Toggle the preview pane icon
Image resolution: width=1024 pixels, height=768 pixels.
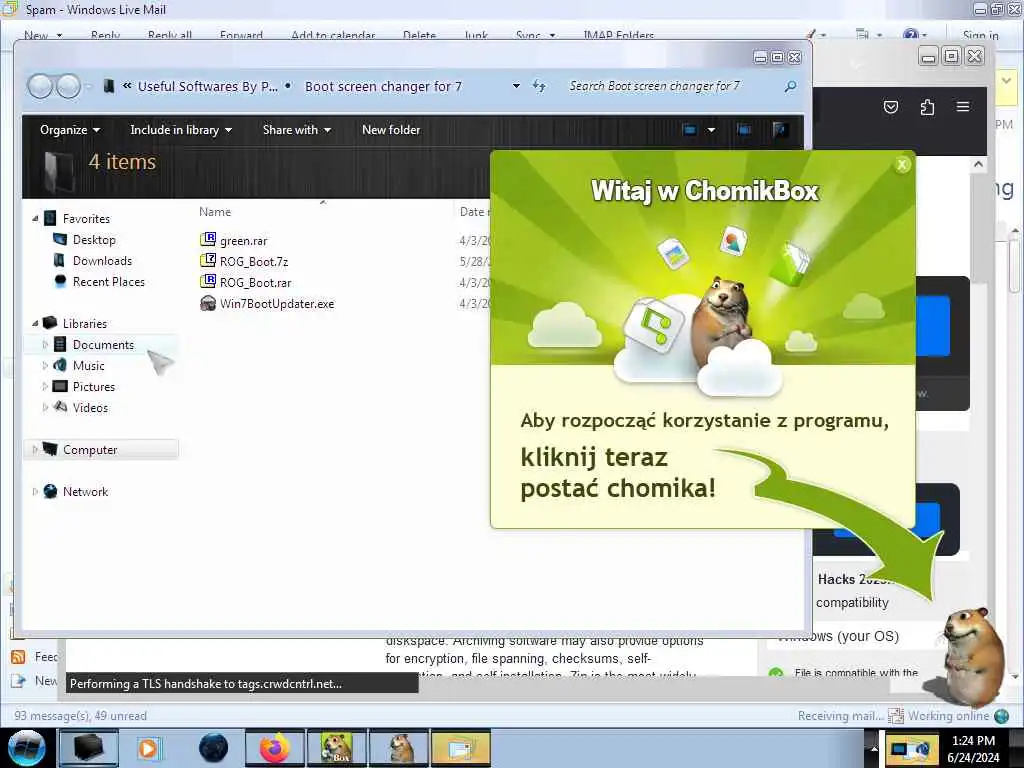[x=743, y=129]
